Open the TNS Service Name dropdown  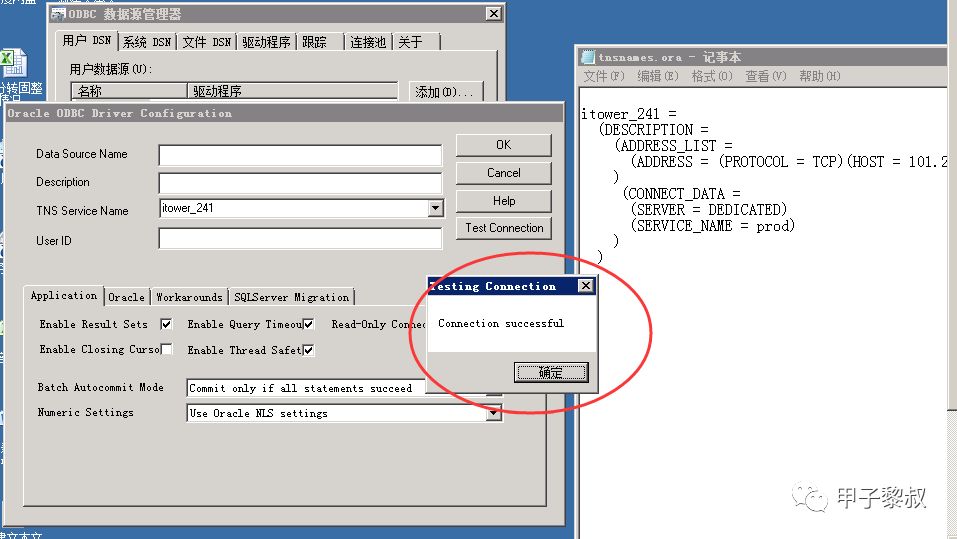tap(435, 208)
